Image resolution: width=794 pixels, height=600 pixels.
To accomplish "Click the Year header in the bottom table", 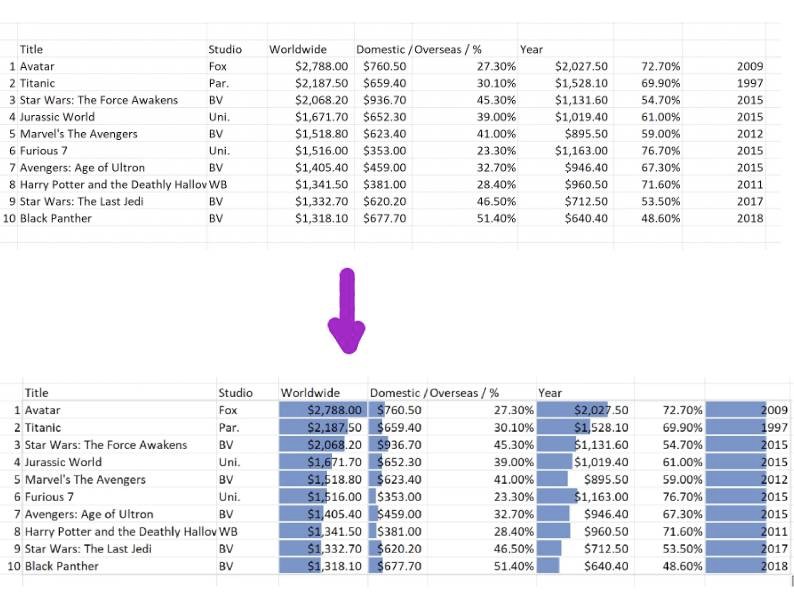I will [550, 393].
